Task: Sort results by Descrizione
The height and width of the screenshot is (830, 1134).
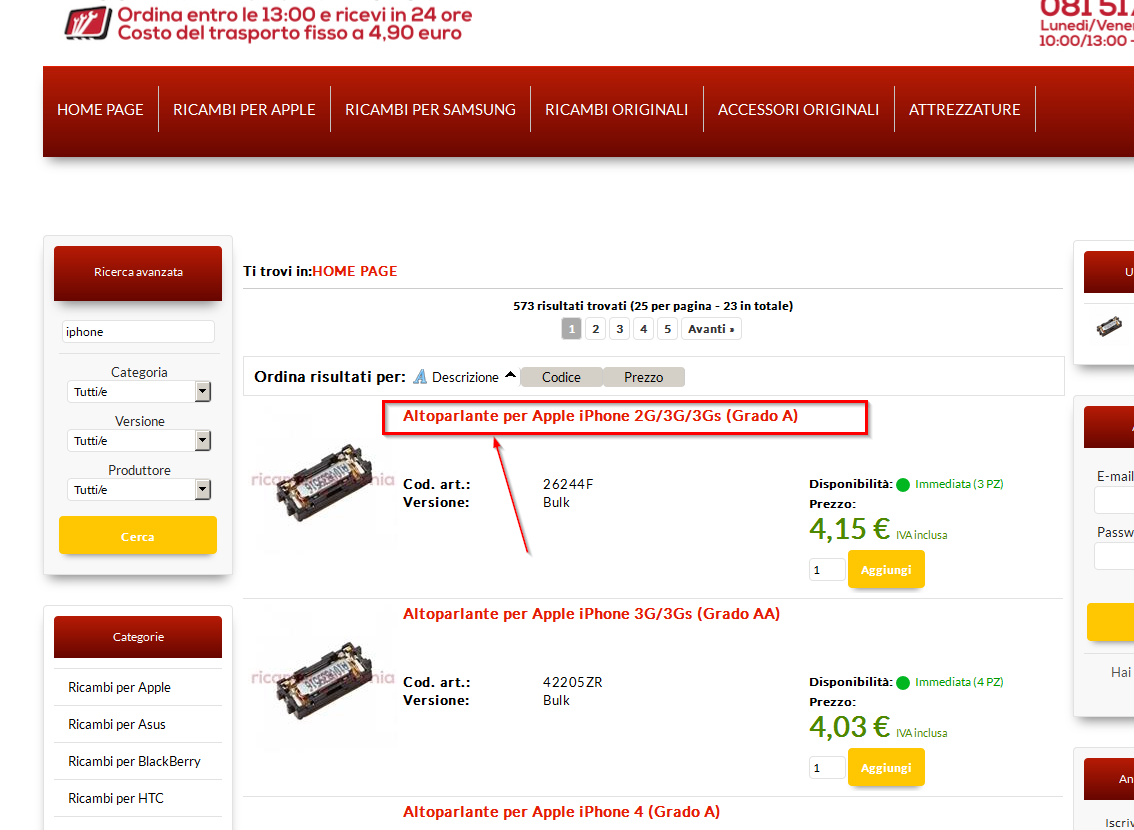Action: coord(465,377)
